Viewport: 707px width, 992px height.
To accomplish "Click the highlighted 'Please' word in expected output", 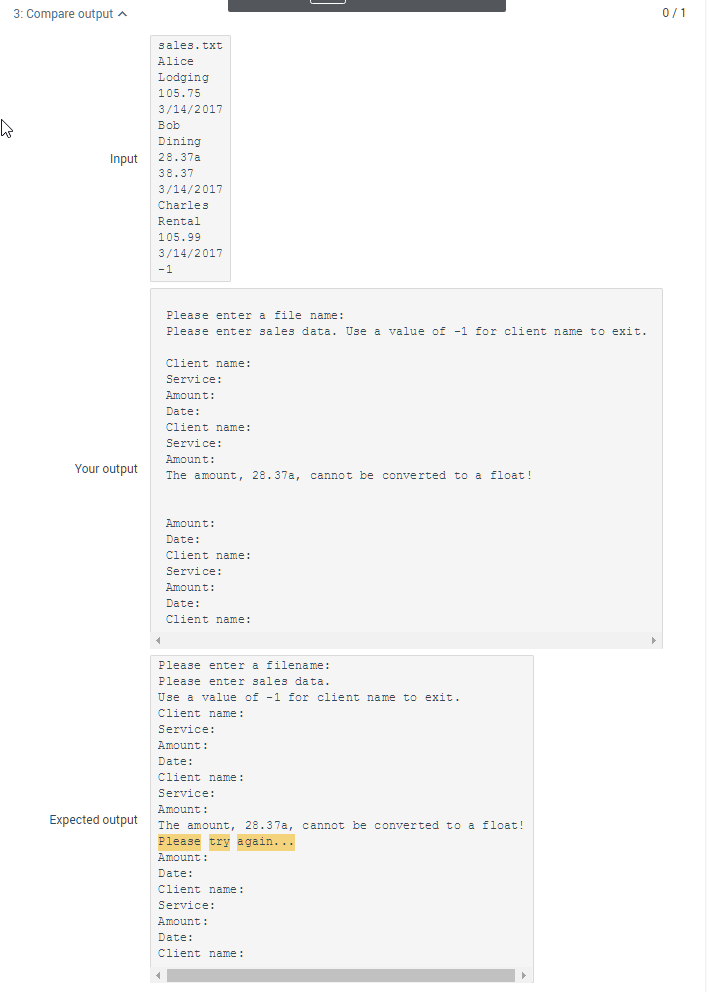I will 179,841.
